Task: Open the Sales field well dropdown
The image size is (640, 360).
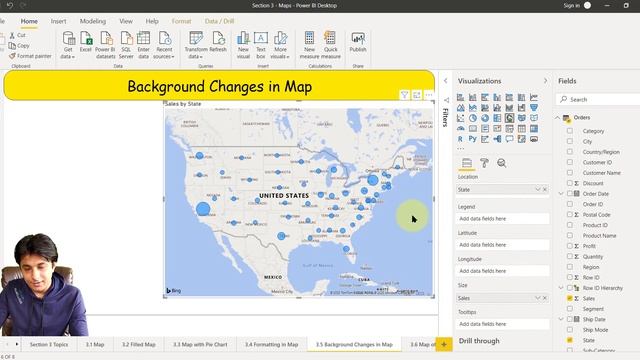Action: 538,298
